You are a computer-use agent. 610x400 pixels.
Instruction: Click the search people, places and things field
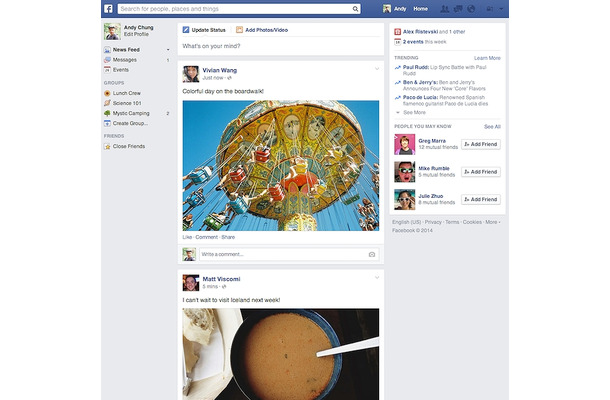[x=239, y=9]
